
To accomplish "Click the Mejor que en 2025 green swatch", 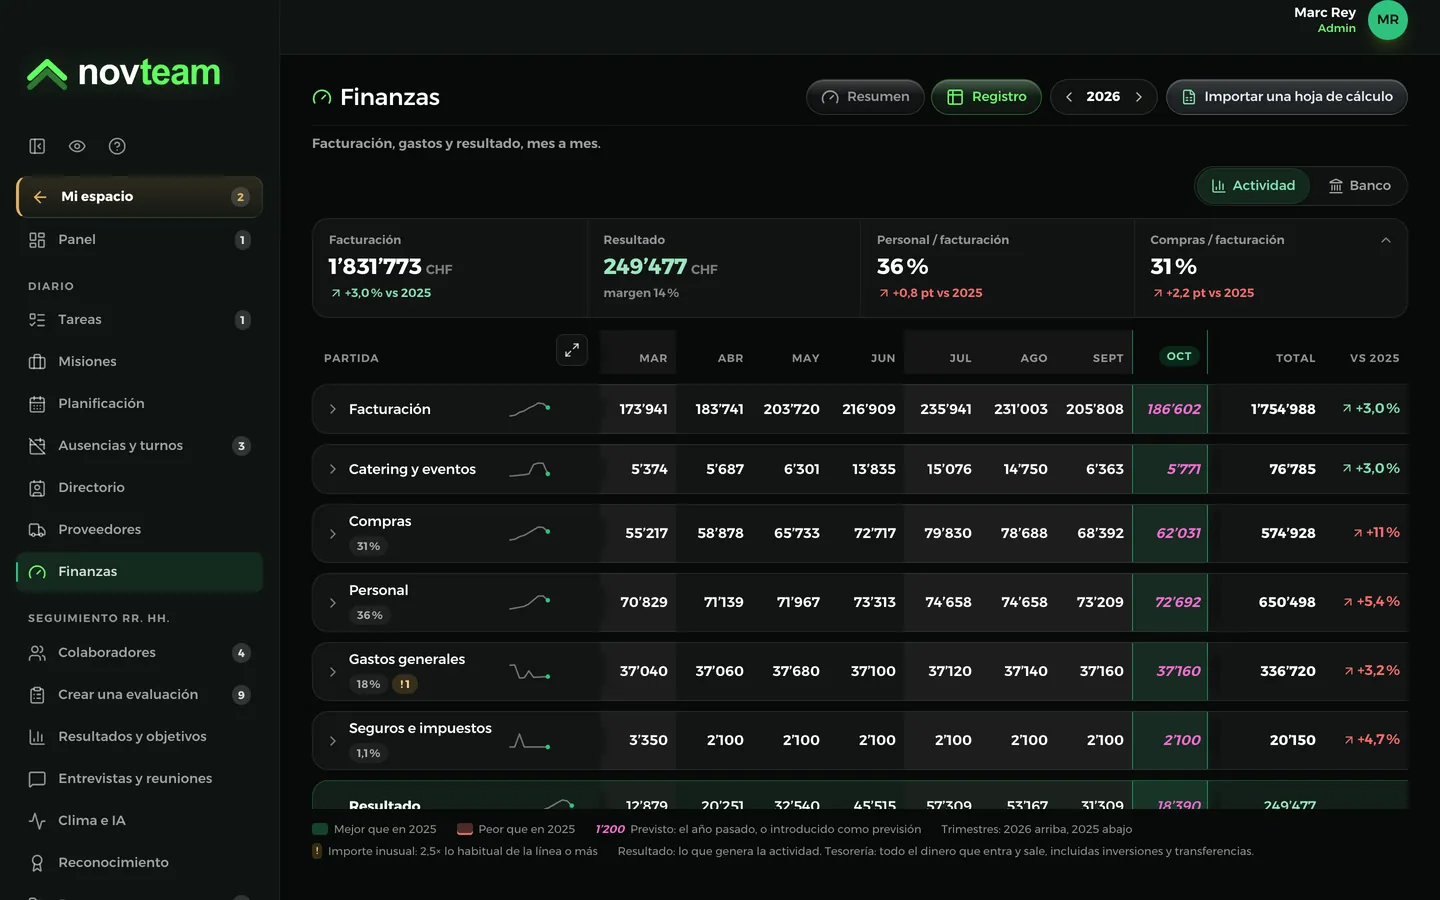I will tap(320, 829).
